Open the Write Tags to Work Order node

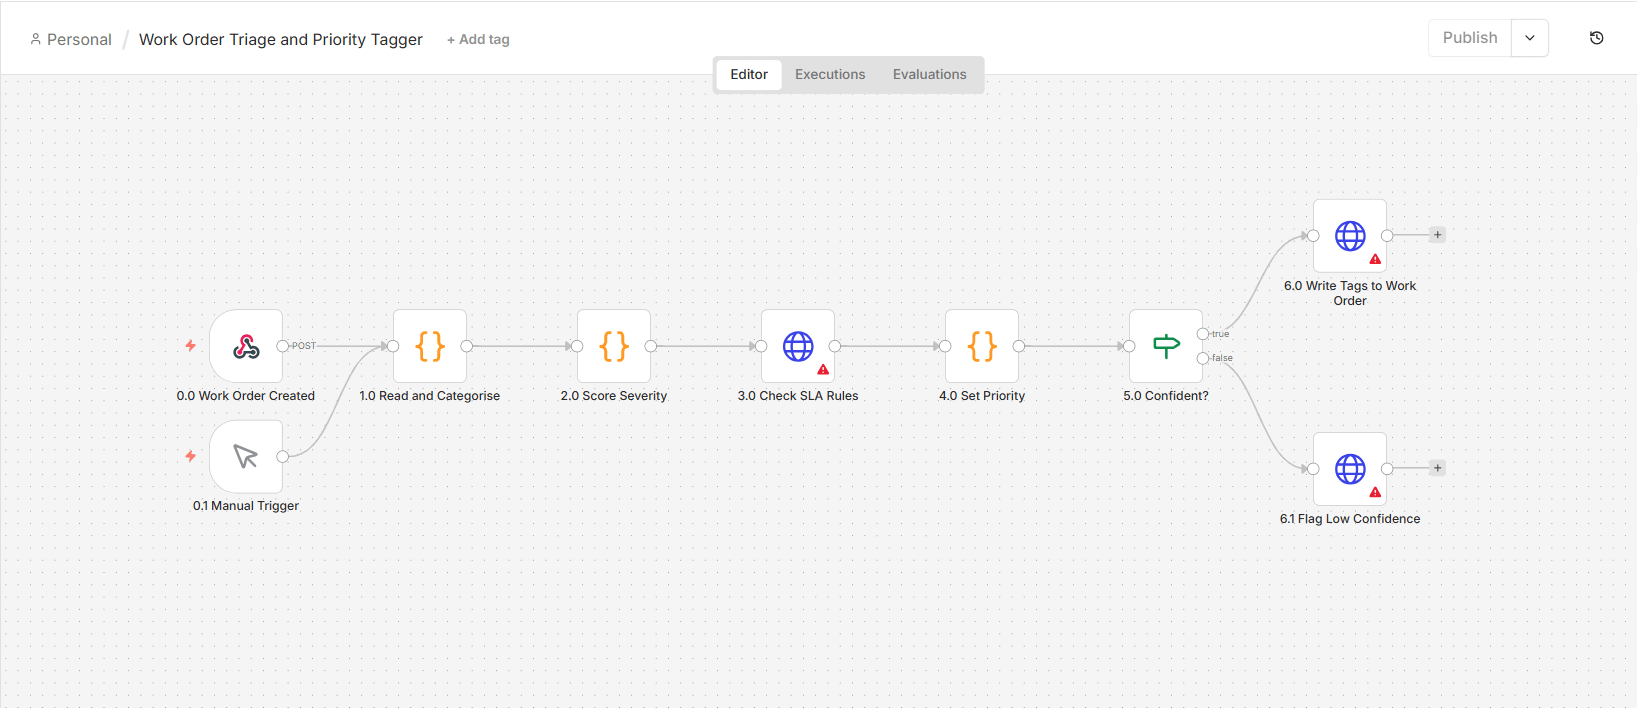[x=1350, y=236]
